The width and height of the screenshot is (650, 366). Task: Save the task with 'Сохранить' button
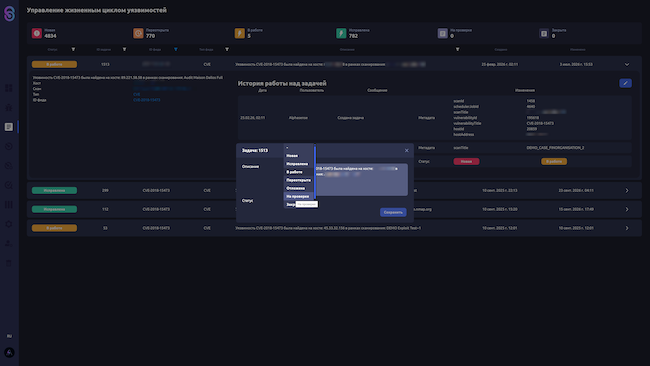point(393,212)
